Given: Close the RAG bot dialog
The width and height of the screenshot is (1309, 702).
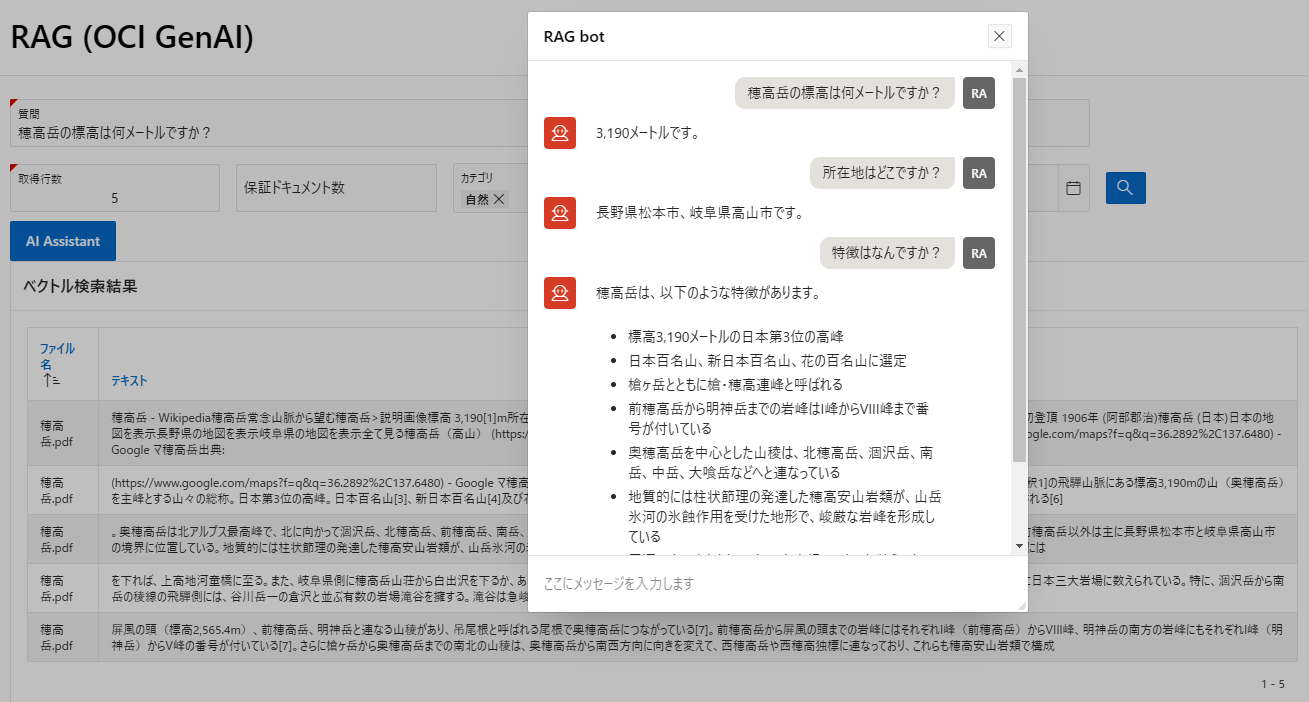Looking at the screenshot, I should [999, 36].
